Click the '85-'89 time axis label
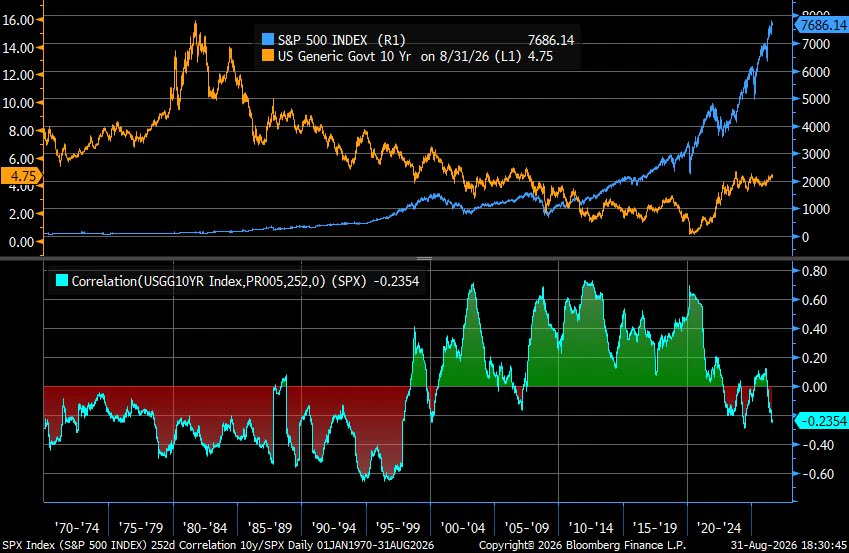 (x=270, y=528)
